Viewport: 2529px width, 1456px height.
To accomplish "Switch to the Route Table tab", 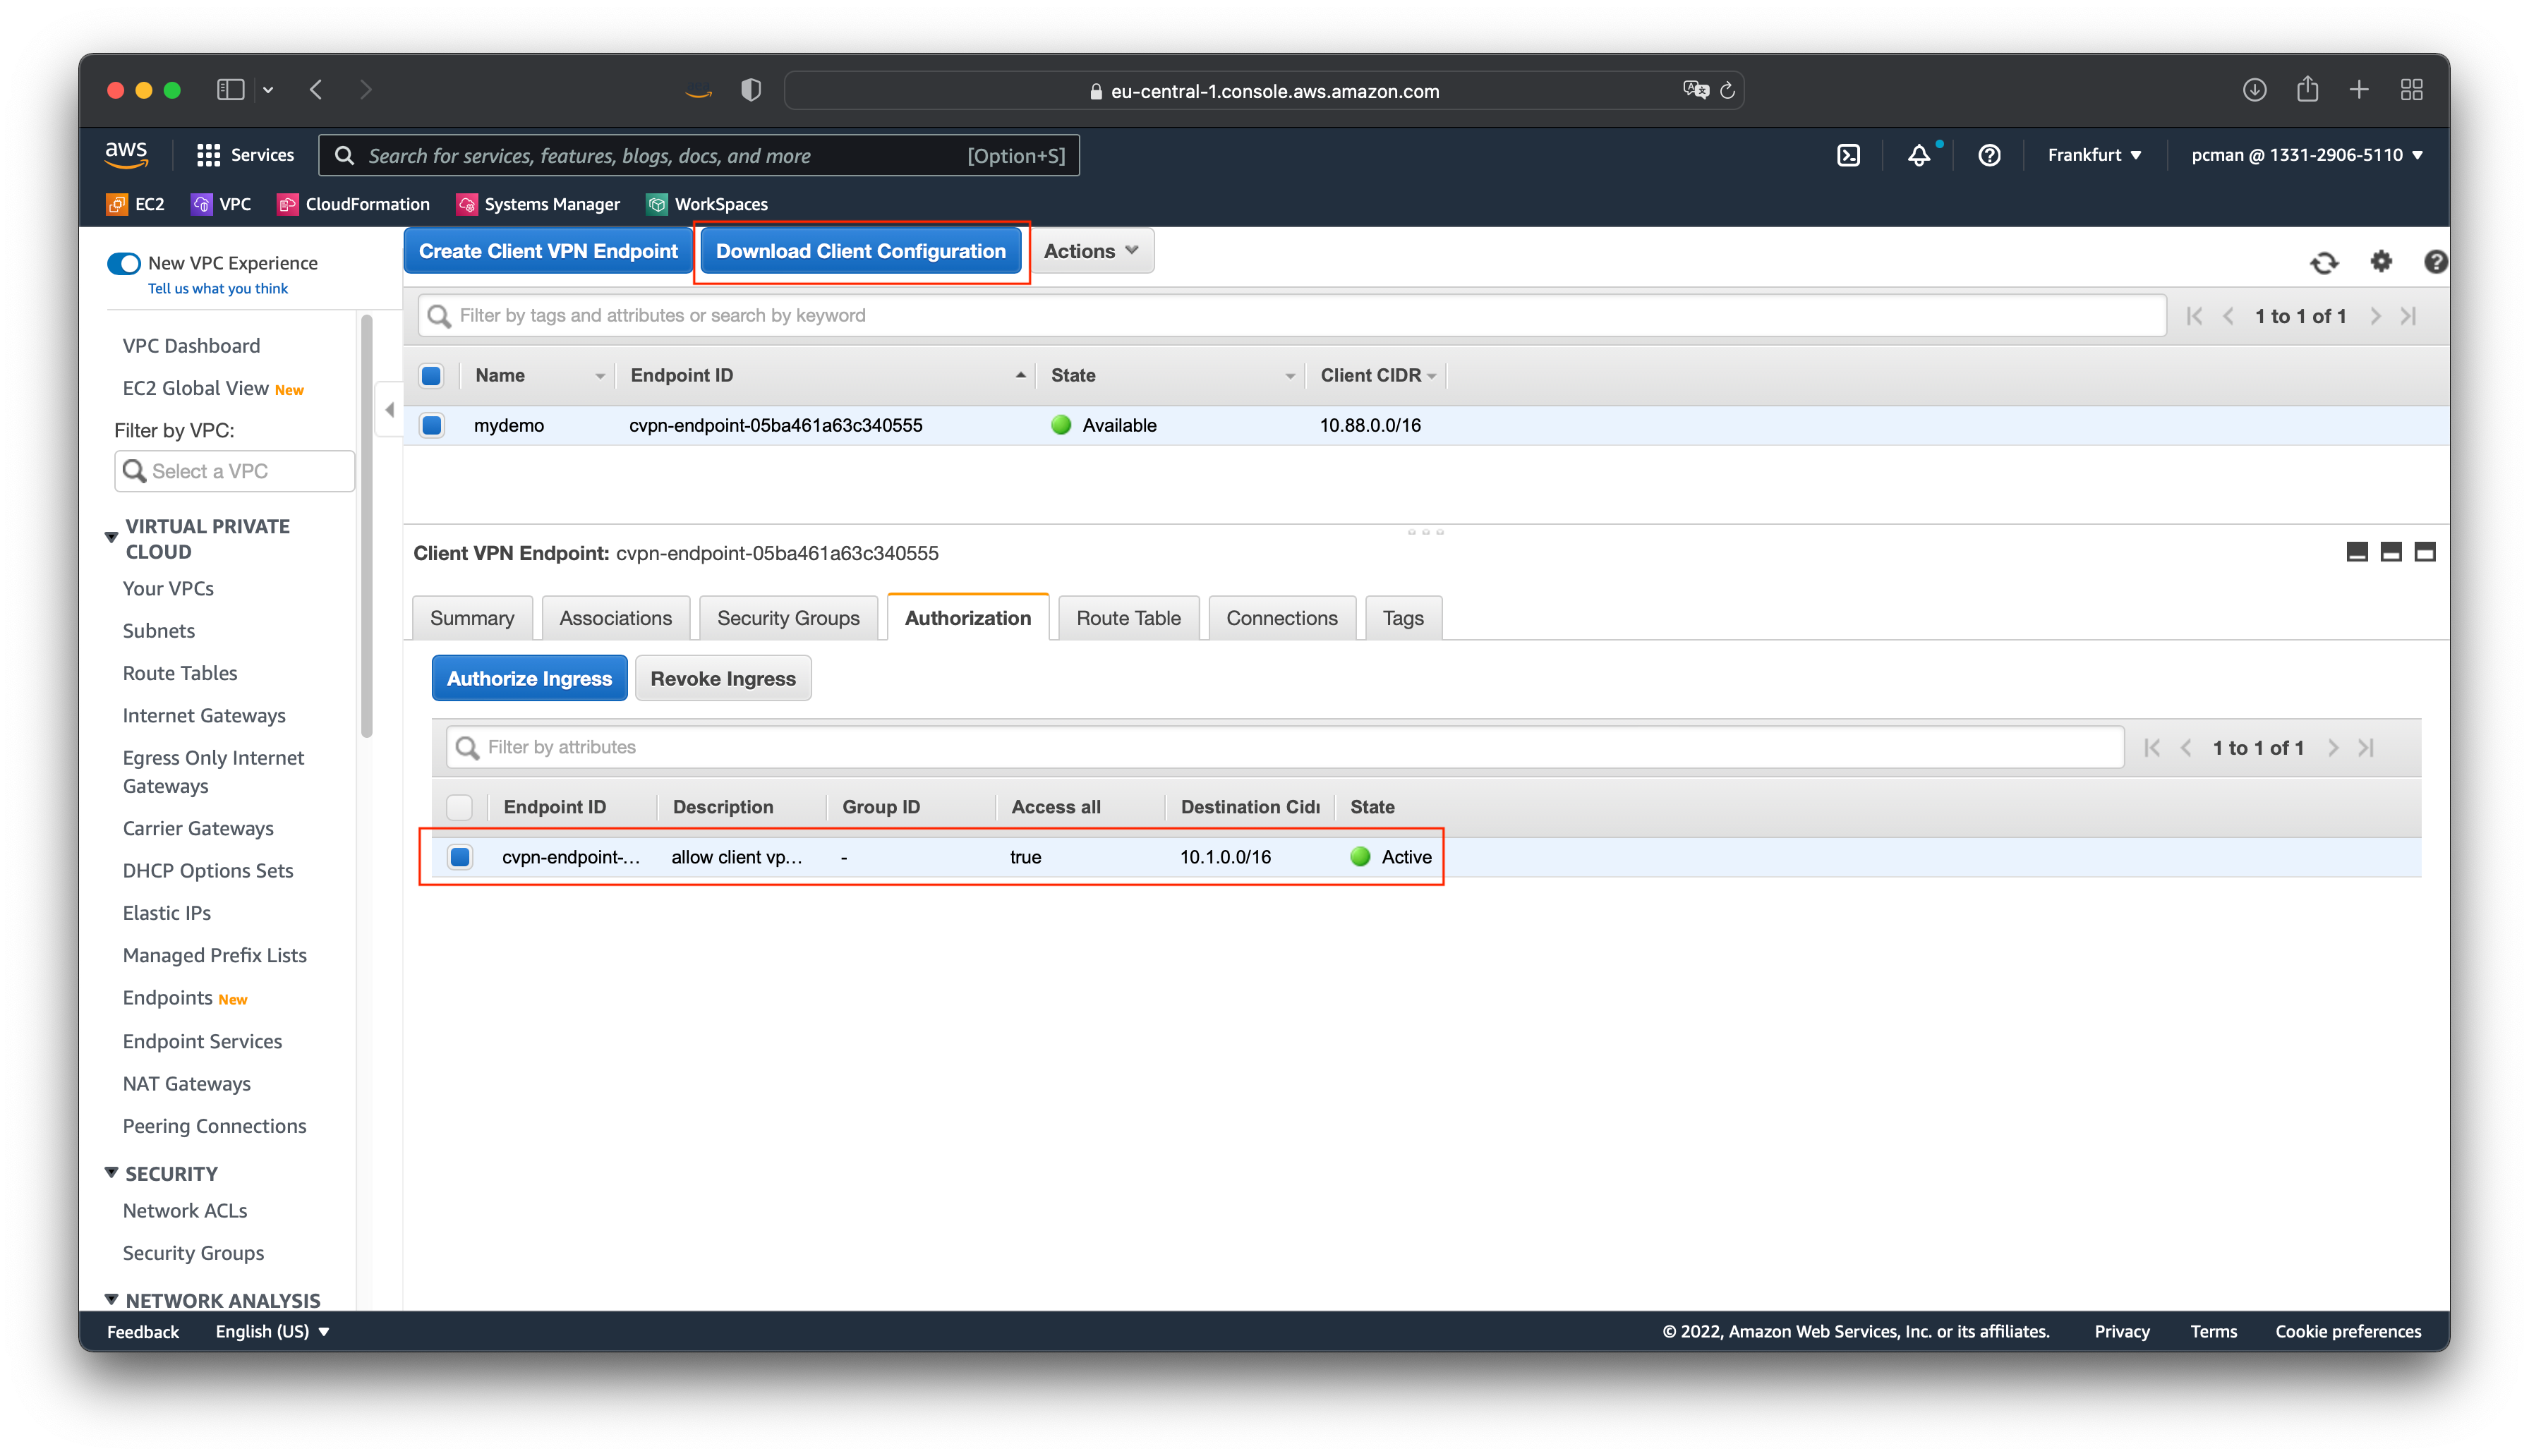I will [x=1128, y=618].
